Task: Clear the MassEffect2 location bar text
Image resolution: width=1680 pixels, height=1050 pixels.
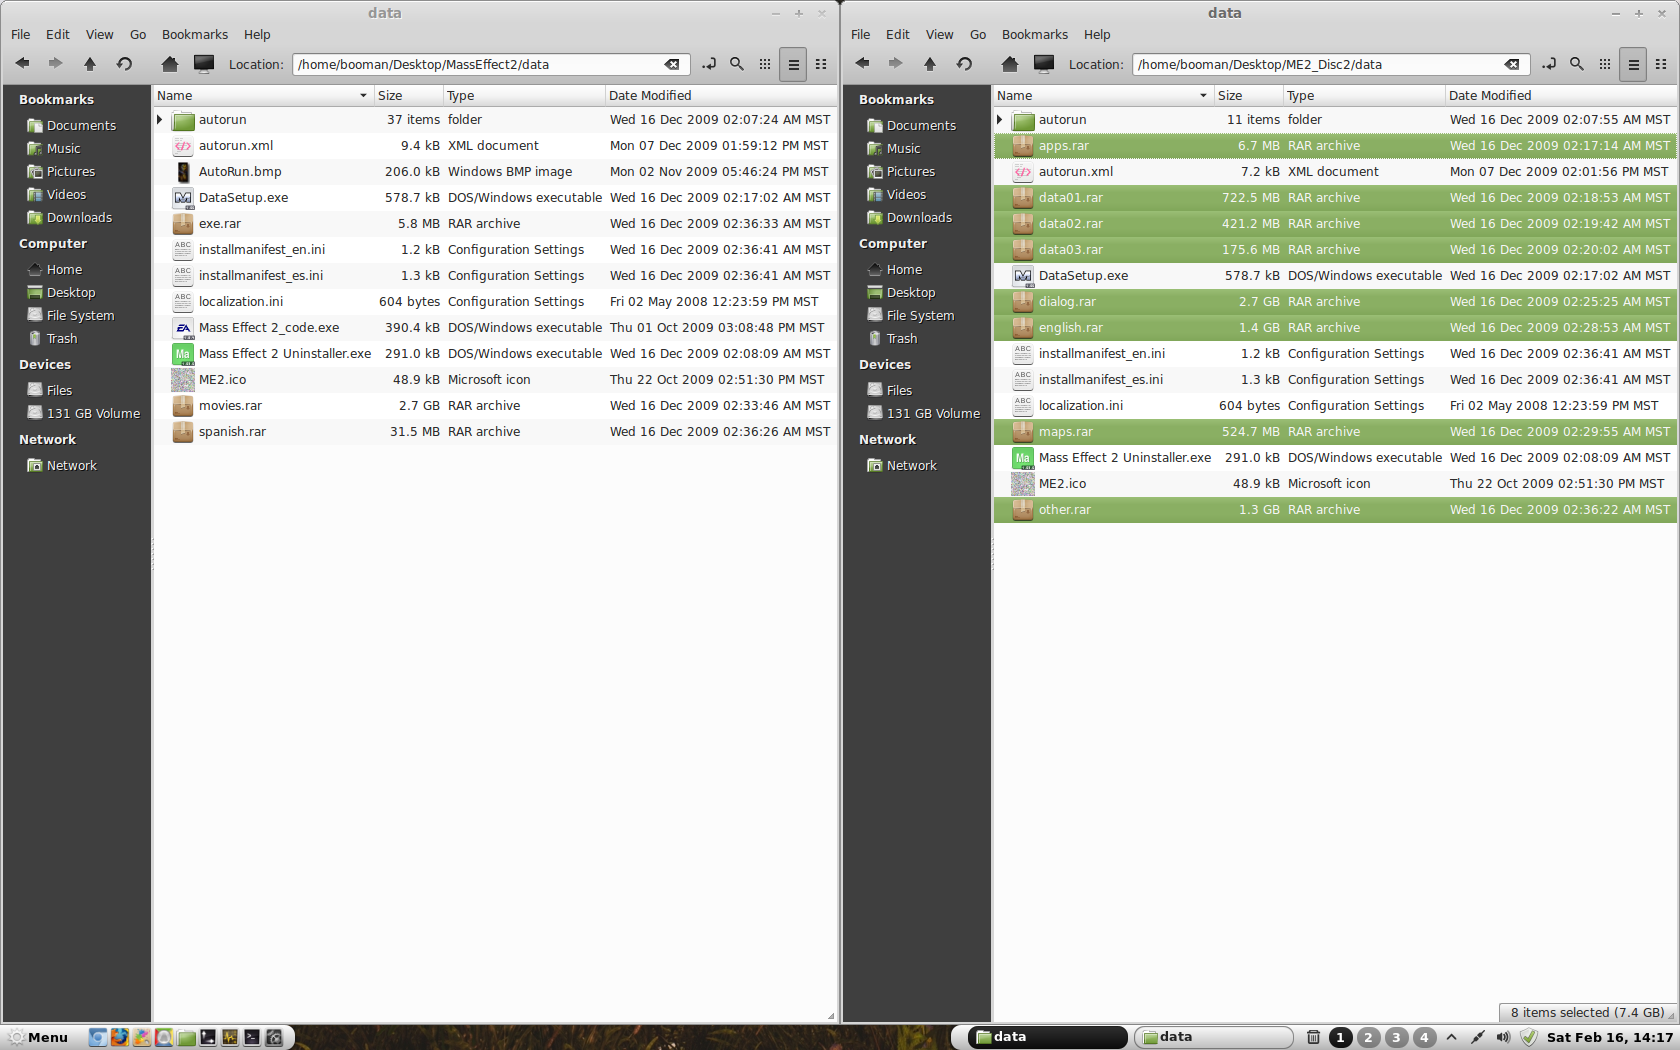Action: click(x=672, y=64)
